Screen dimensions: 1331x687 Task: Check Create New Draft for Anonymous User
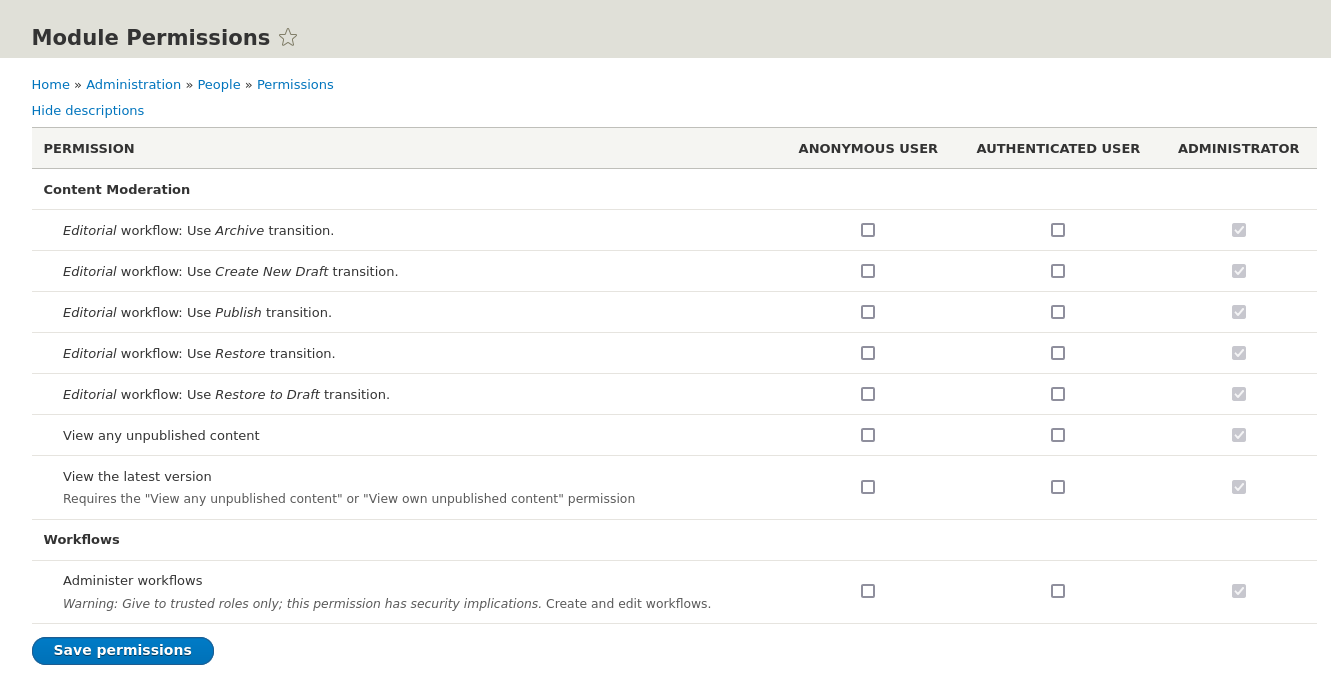tap(867, 271)
